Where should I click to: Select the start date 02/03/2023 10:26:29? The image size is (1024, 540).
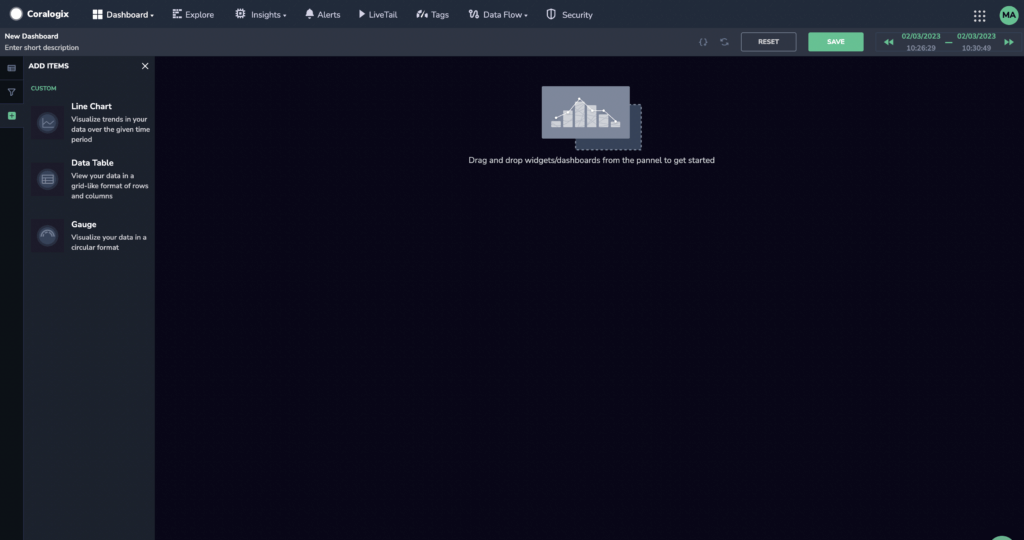[921, 42]
